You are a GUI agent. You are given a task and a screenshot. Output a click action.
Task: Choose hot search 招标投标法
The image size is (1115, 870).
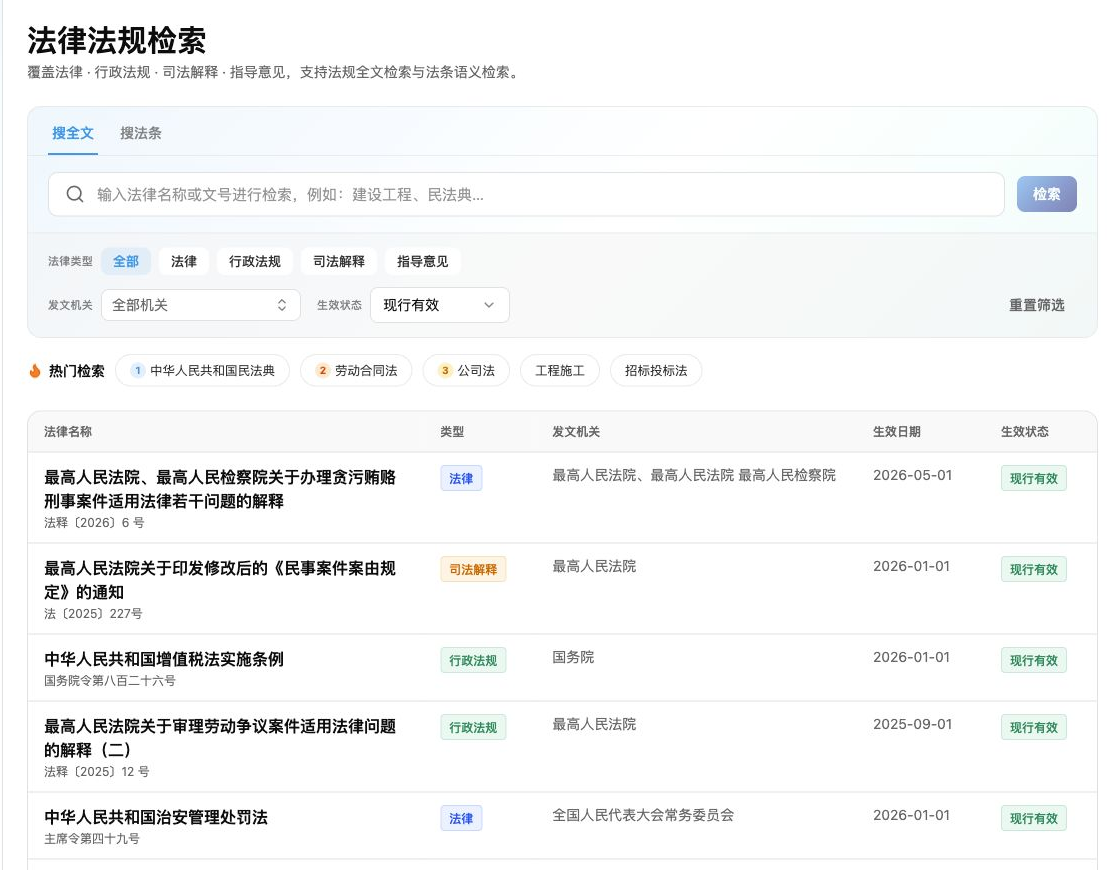coord(656,371)
